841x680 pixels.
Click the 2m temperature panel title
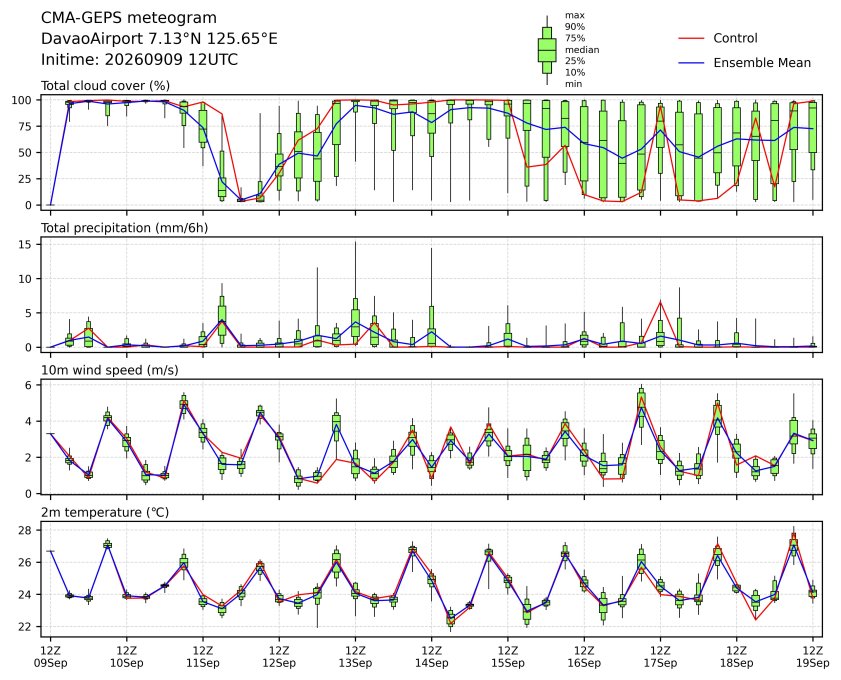click(105, 512)
